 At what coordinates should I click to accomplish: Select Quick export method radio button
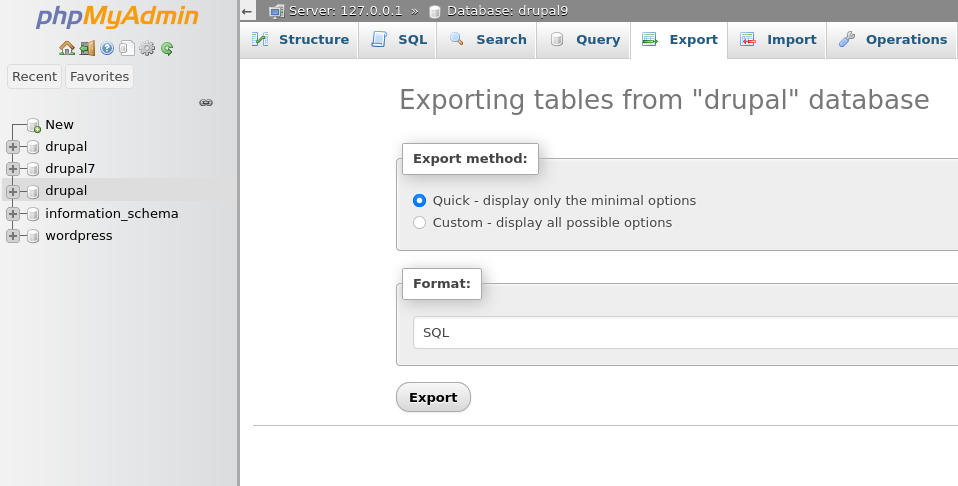(x=419, y=201)
